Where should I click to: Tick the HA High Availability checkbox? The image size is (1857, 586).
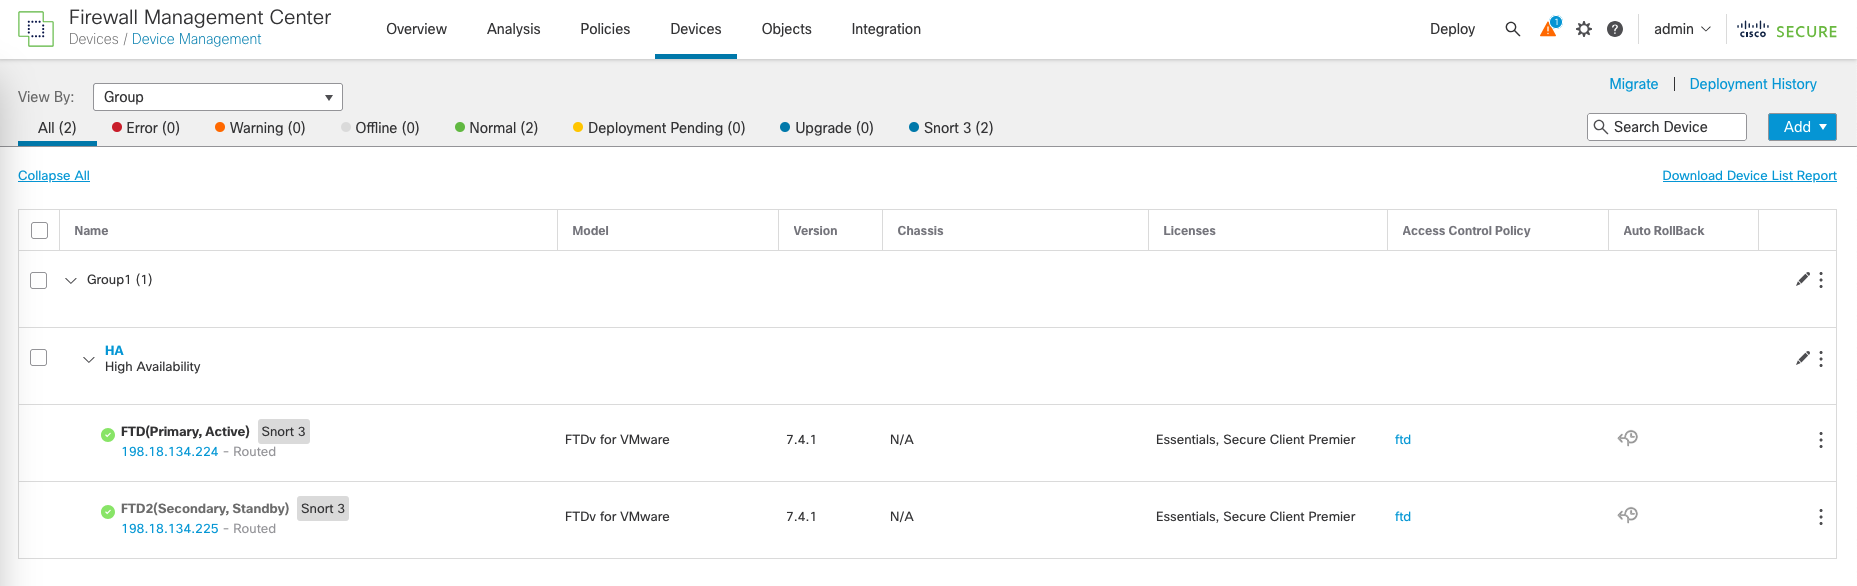click(39, 358)
